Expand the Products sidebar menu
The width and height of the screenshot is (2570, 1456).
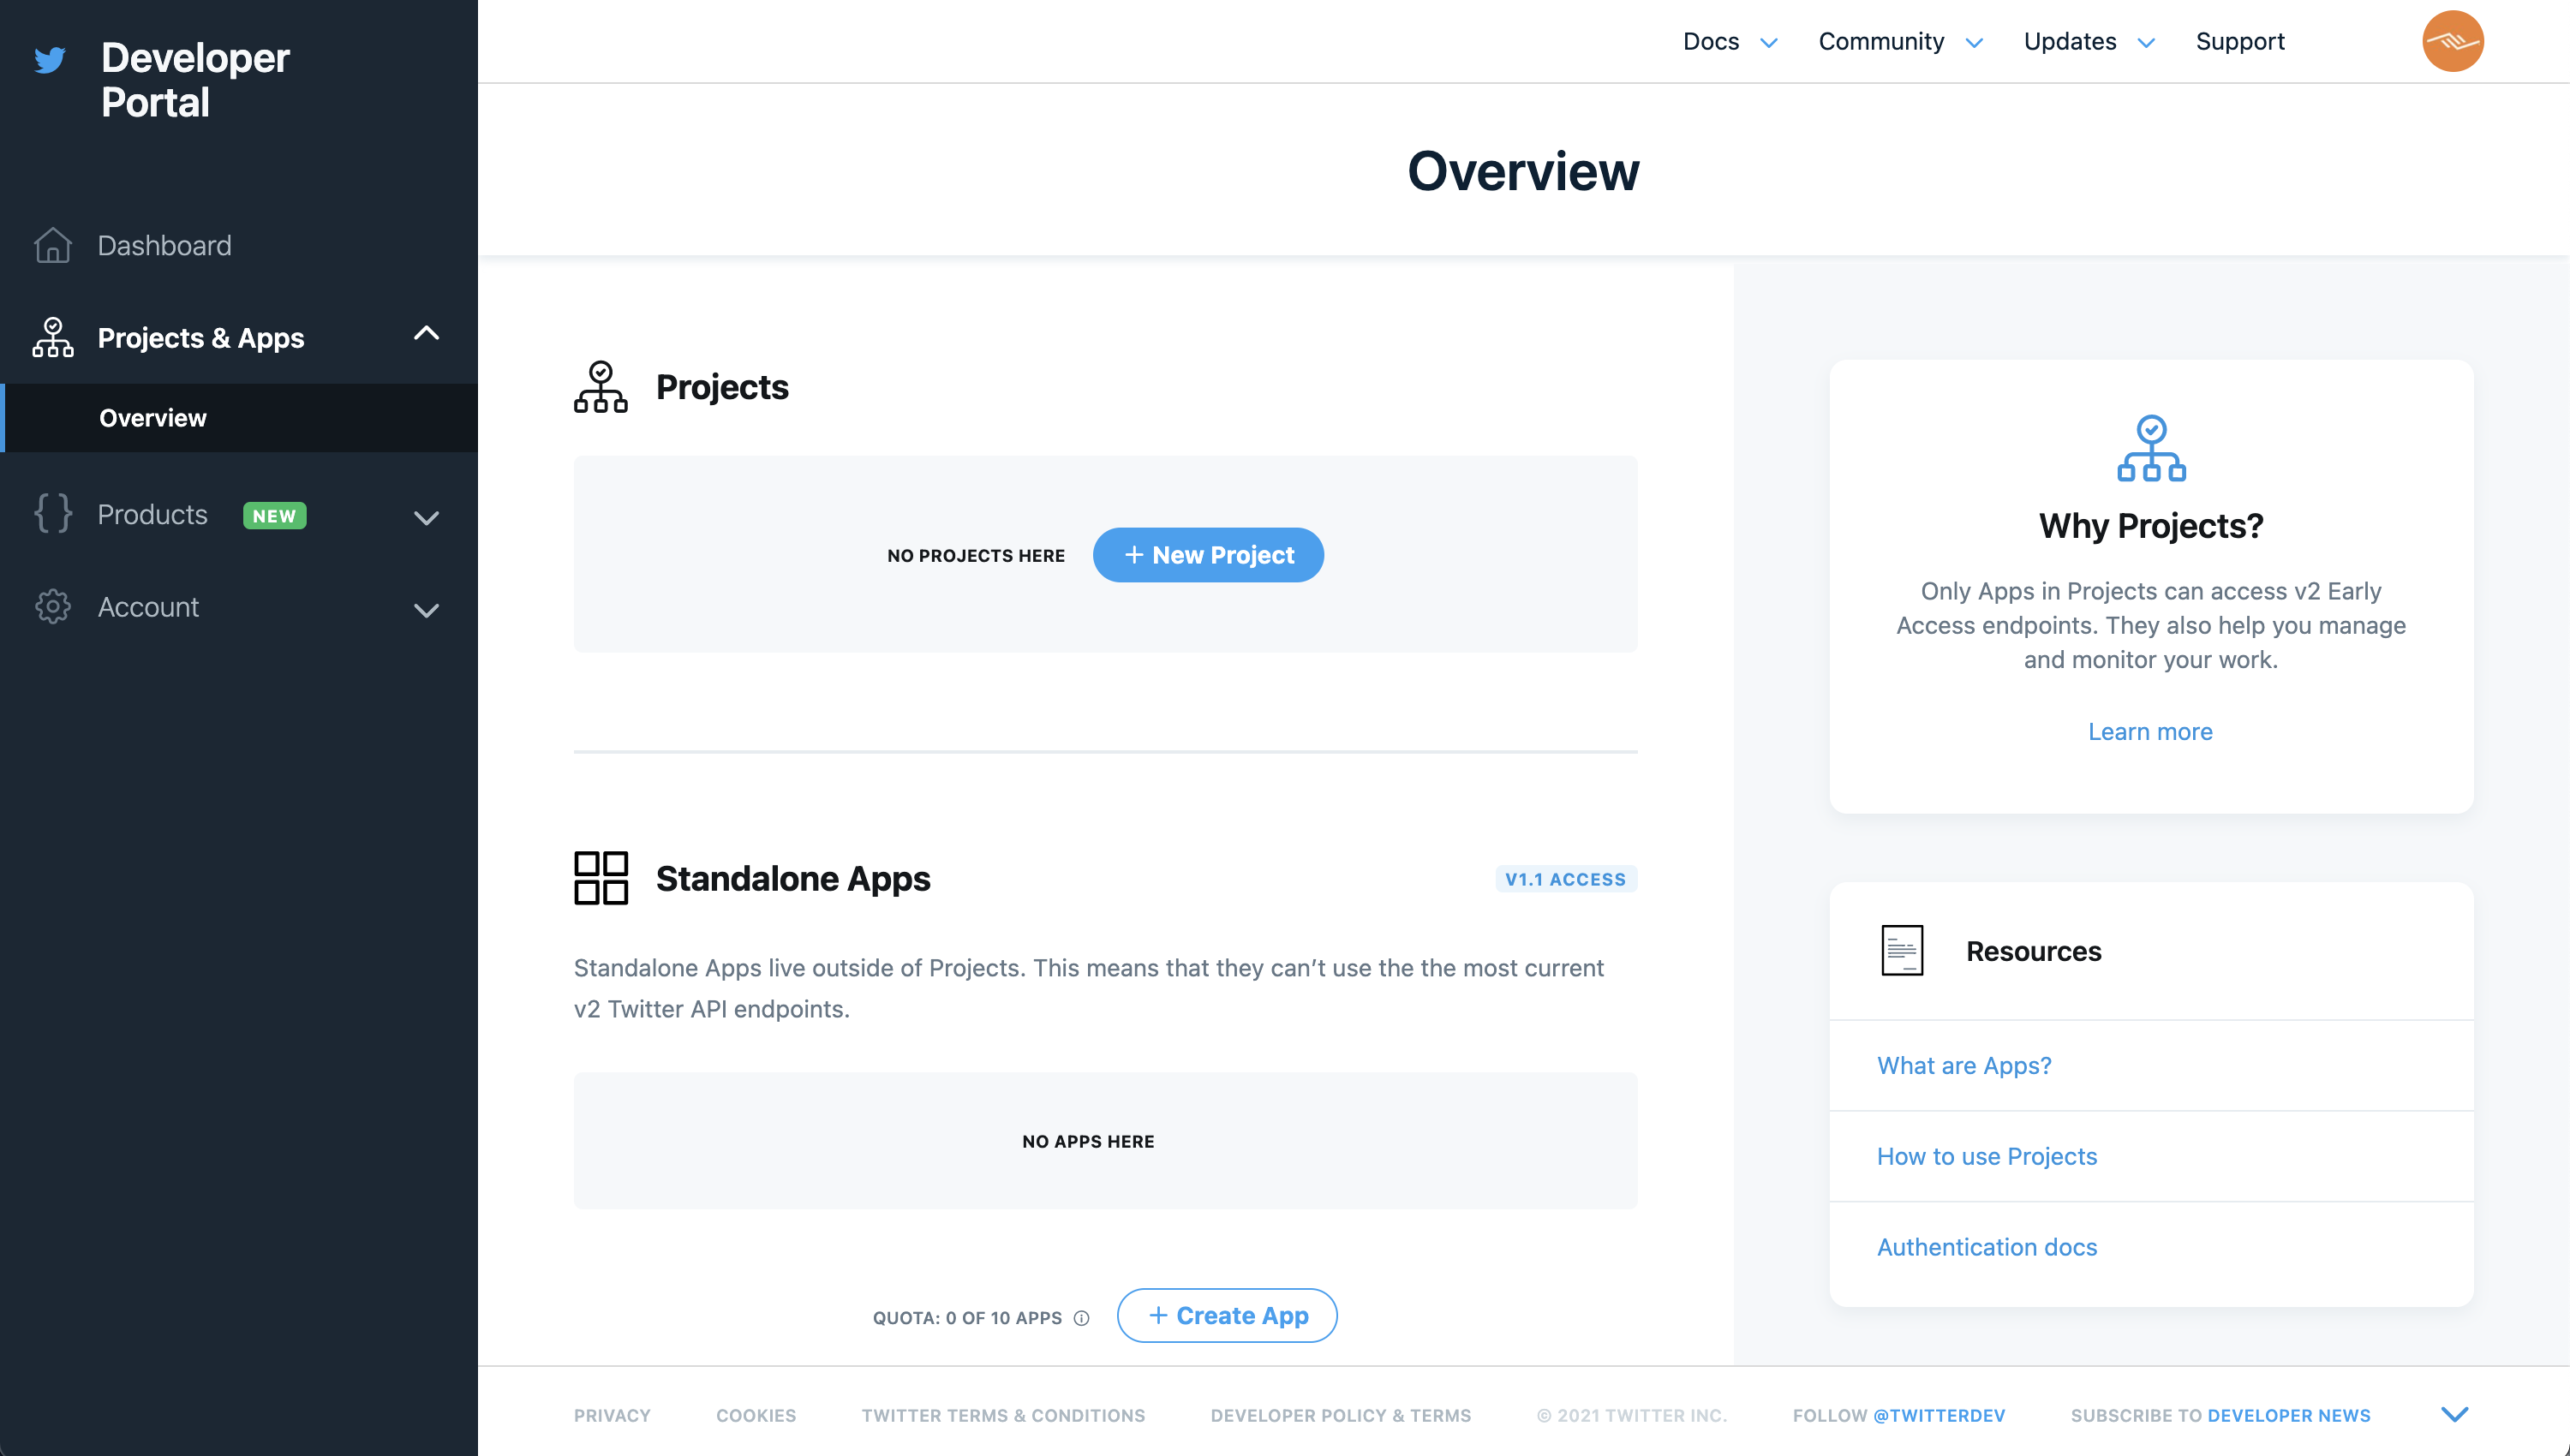point(427,517)
